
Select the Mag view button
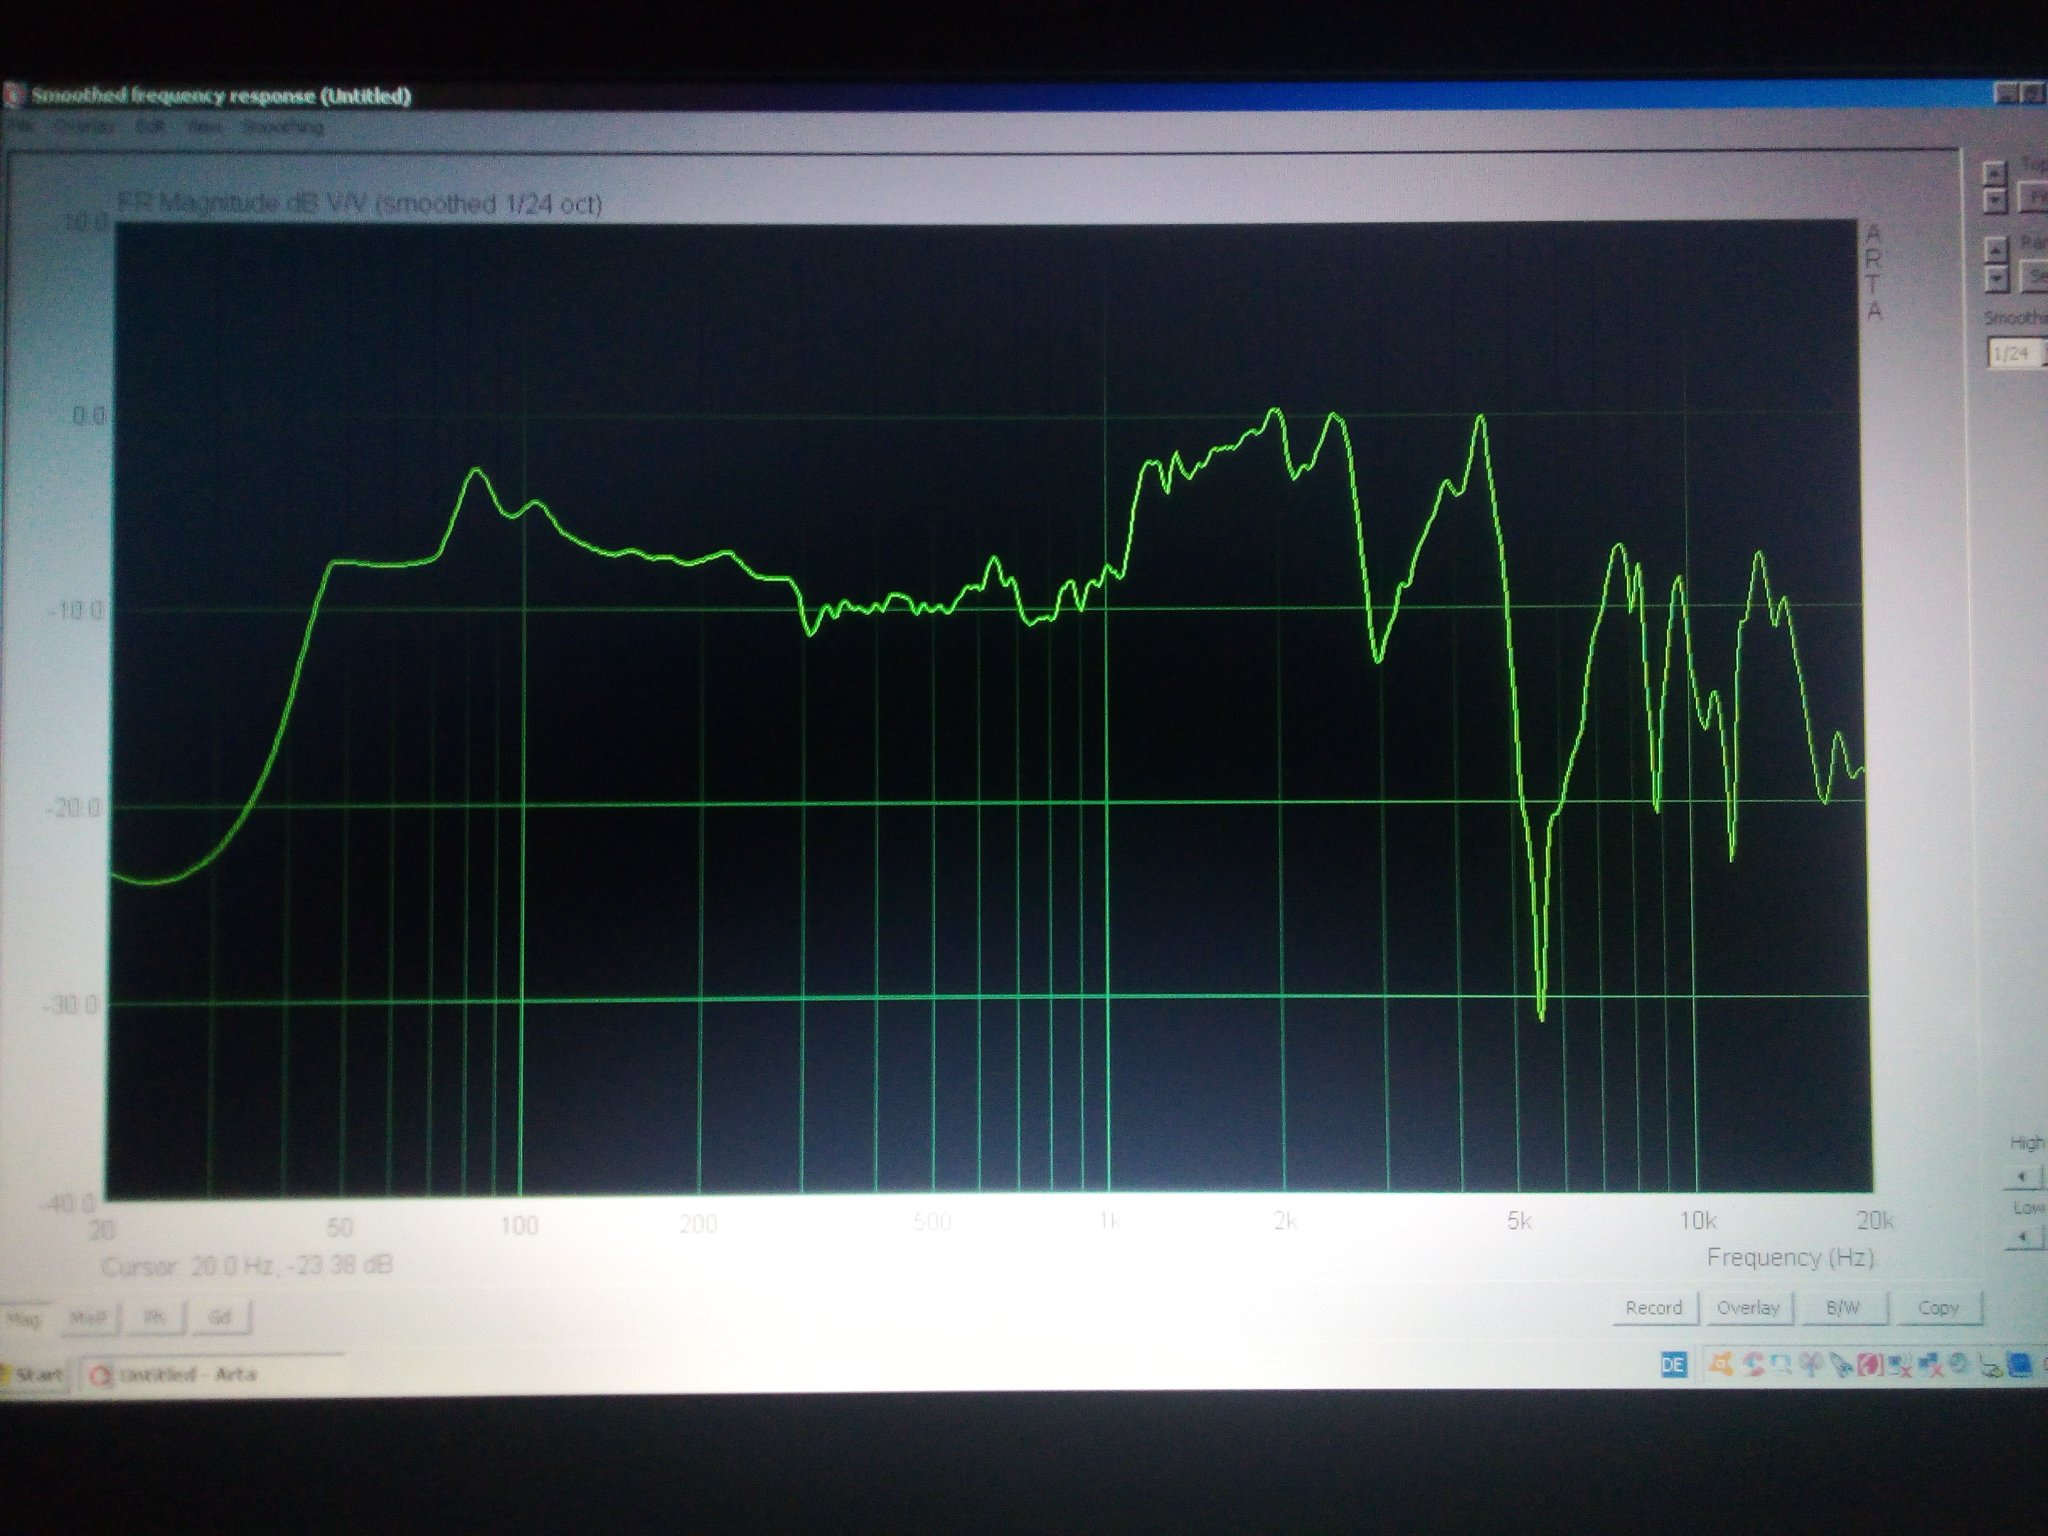coord(24,1320)
